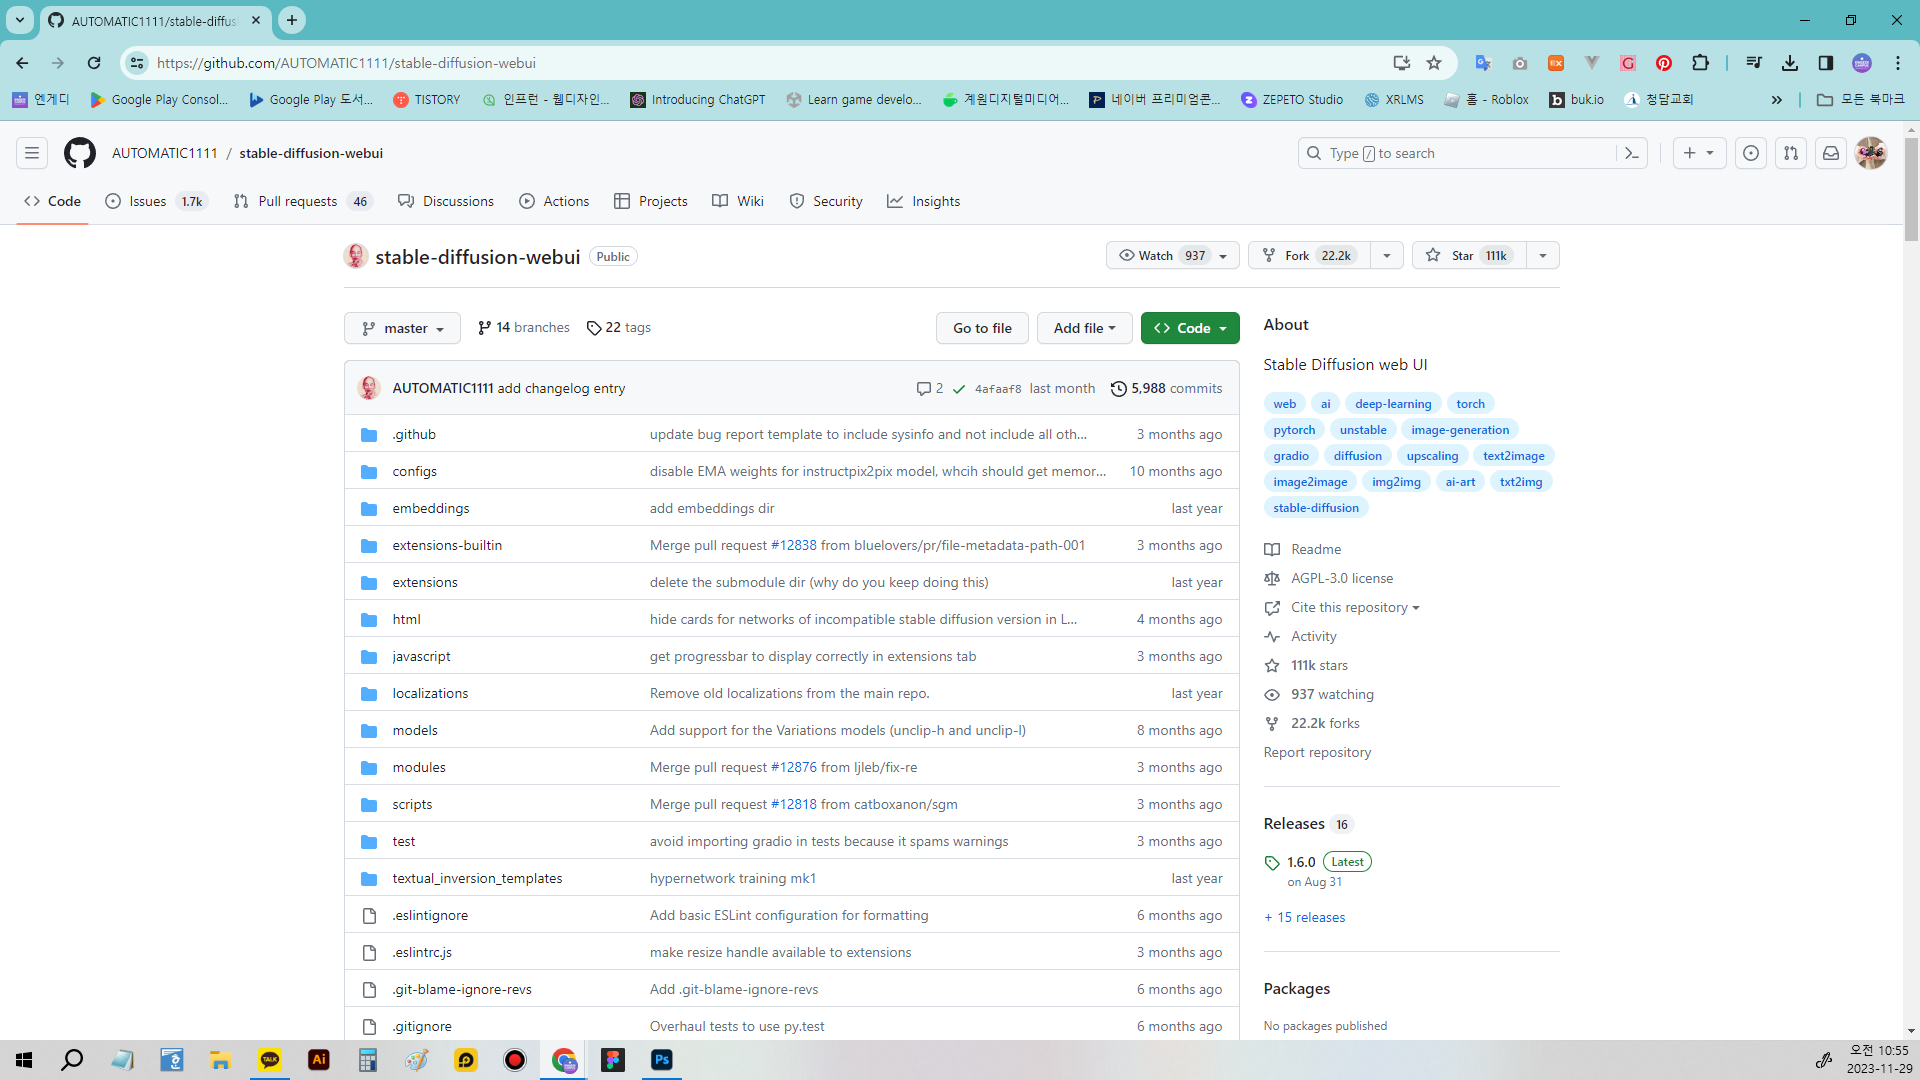Open the + 15 releases link

pyautogui.click(x=1304, y=918)
